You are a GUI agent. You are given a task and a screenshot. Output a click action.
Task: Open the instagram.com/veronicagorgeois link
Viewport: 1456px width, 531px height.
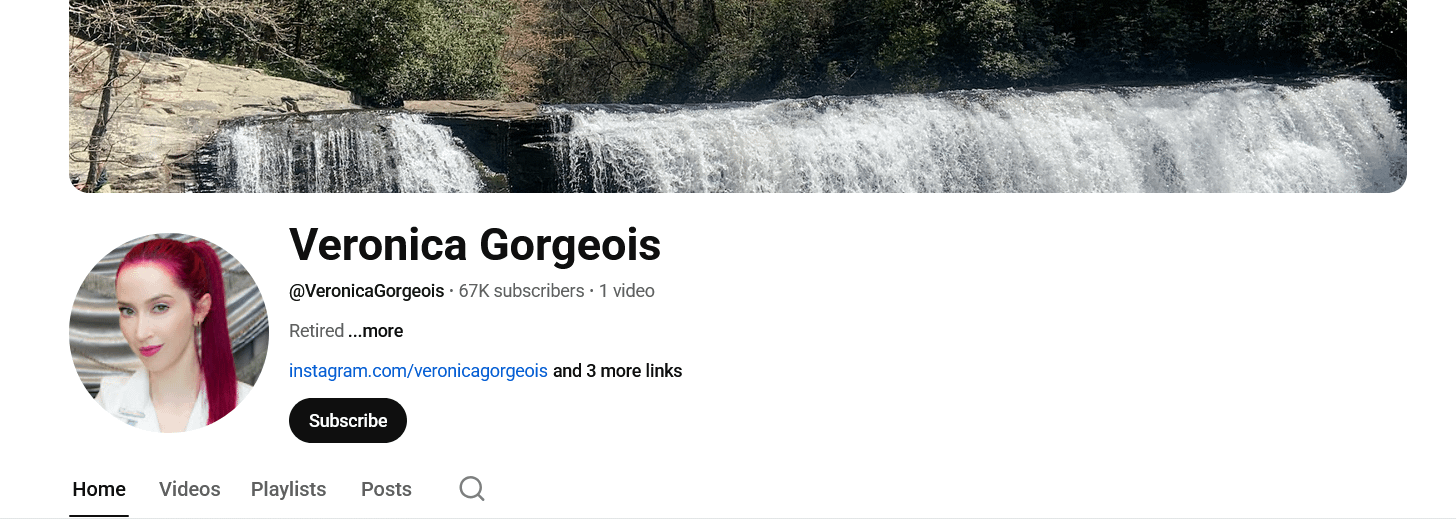point(418,371)
